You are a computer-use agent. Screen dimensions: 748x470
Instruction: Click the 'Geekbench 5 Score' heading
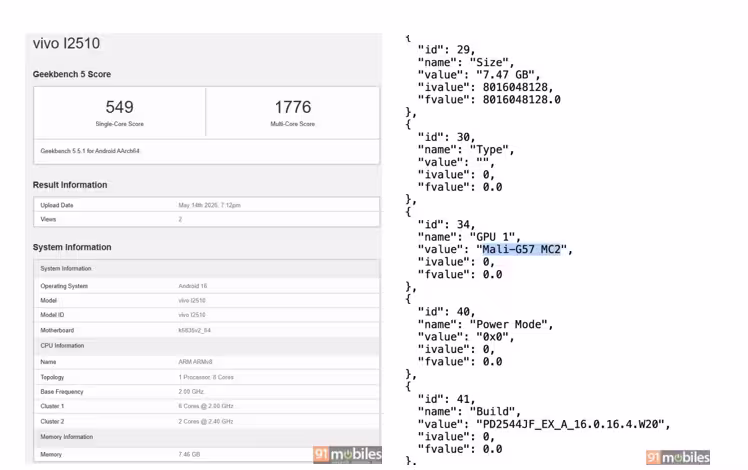coord(72,74)
